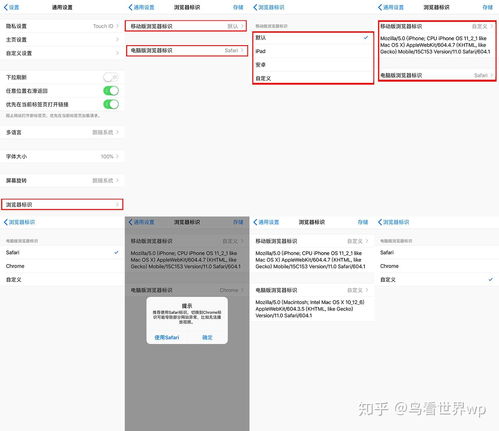The height and width of the screenshot is (431, 499).
Task: Select the 自定义 option below 安卓
Action: point(313,78)
